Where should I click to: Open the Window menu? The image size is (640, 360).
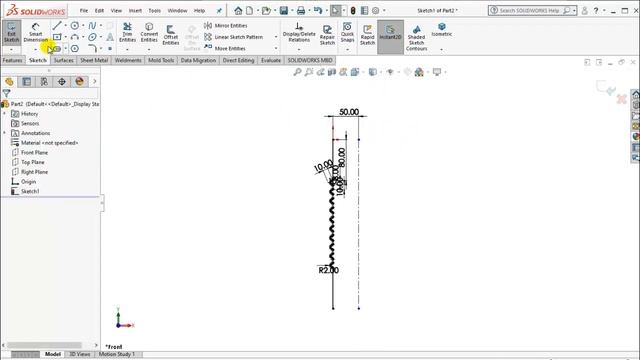(177, 11)
